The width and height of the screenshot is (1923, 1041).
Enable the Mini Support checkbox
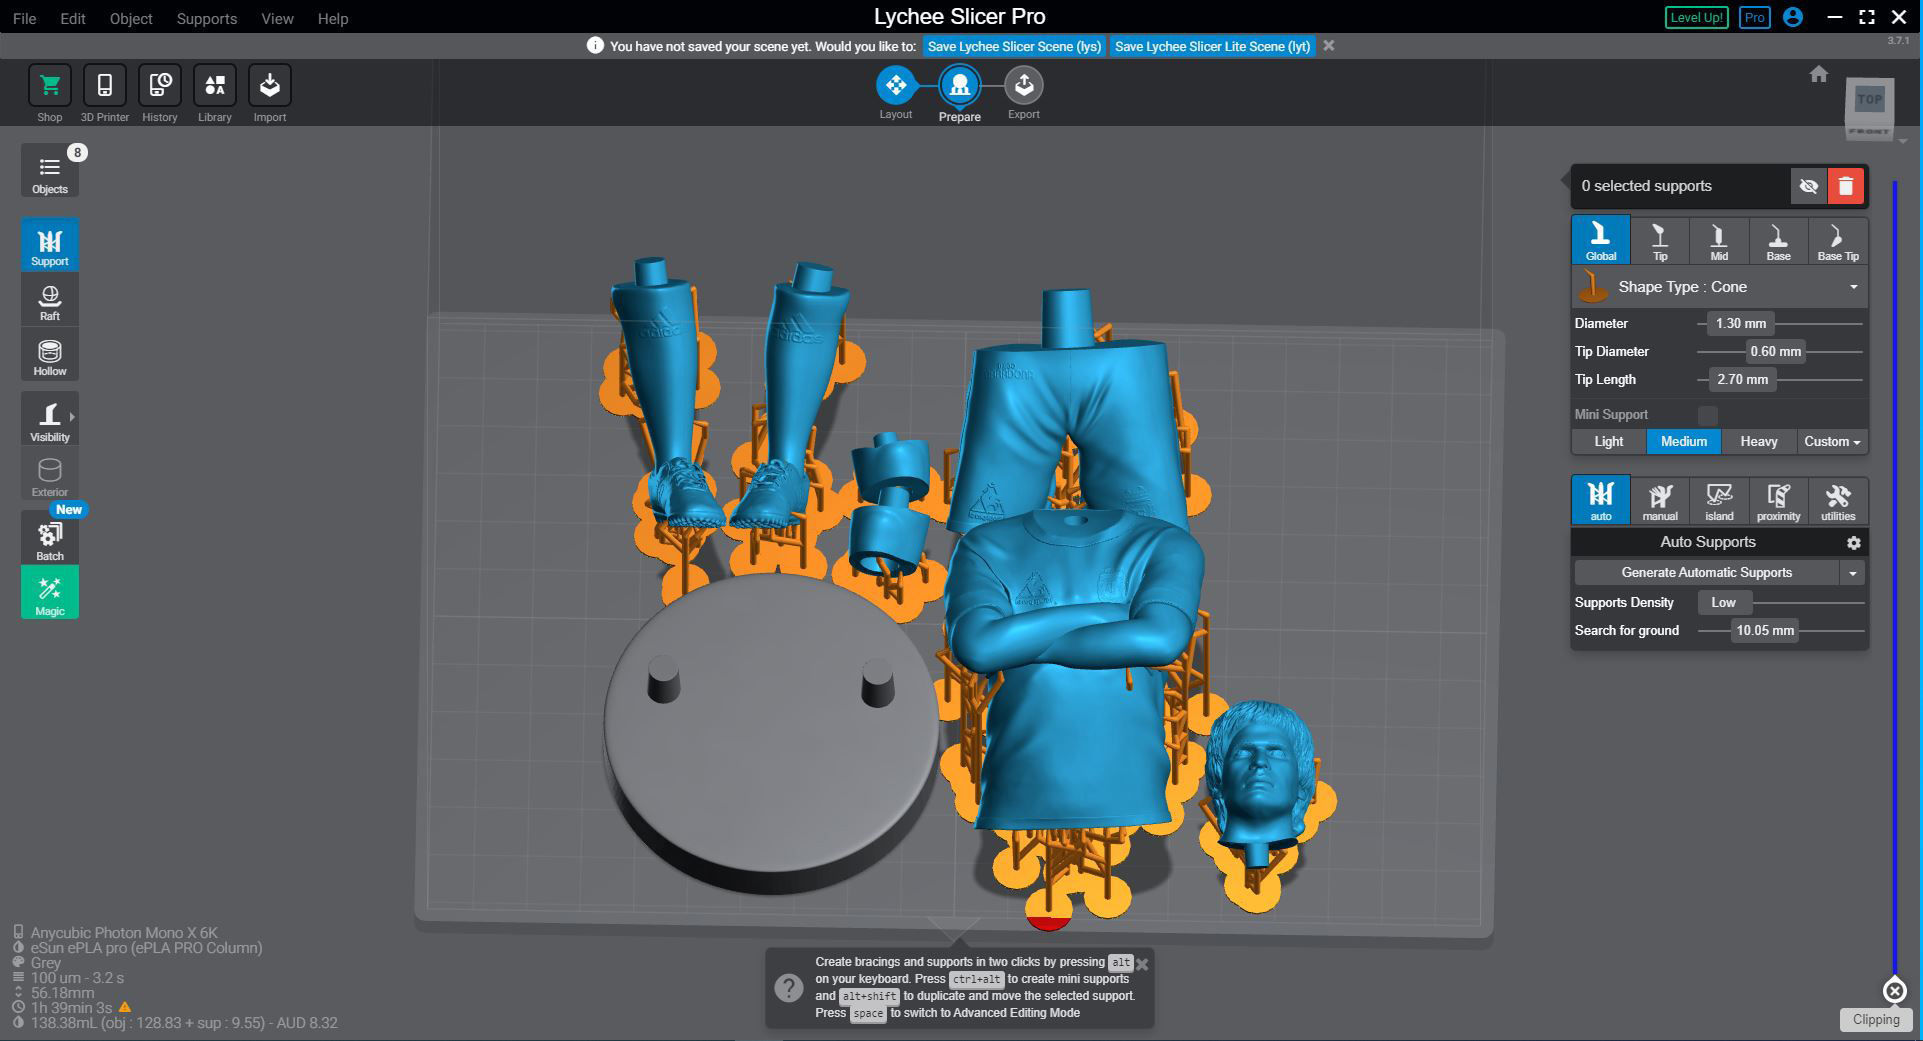[1708, 415]
